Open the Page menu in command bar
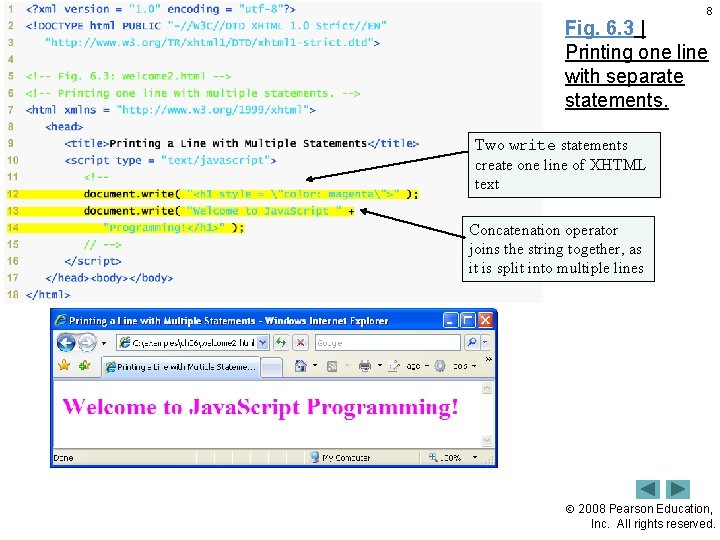 coord(408,366)
